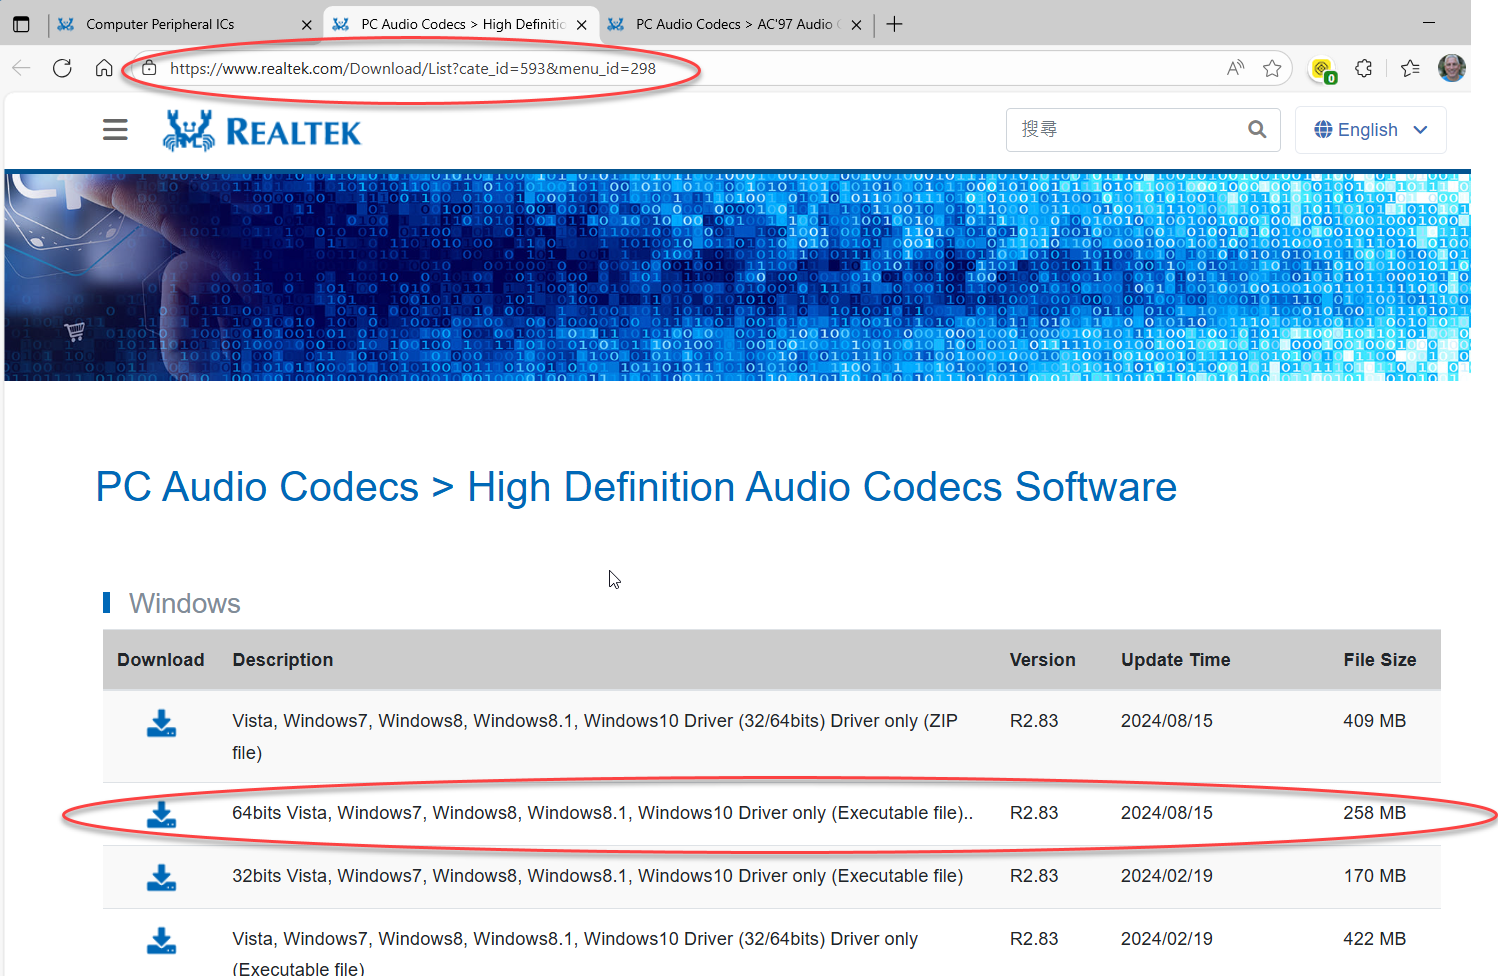Click the 258 MB file size
Image resolution: width=1498 pixels, height=976 pixels.
[1374, 813]
